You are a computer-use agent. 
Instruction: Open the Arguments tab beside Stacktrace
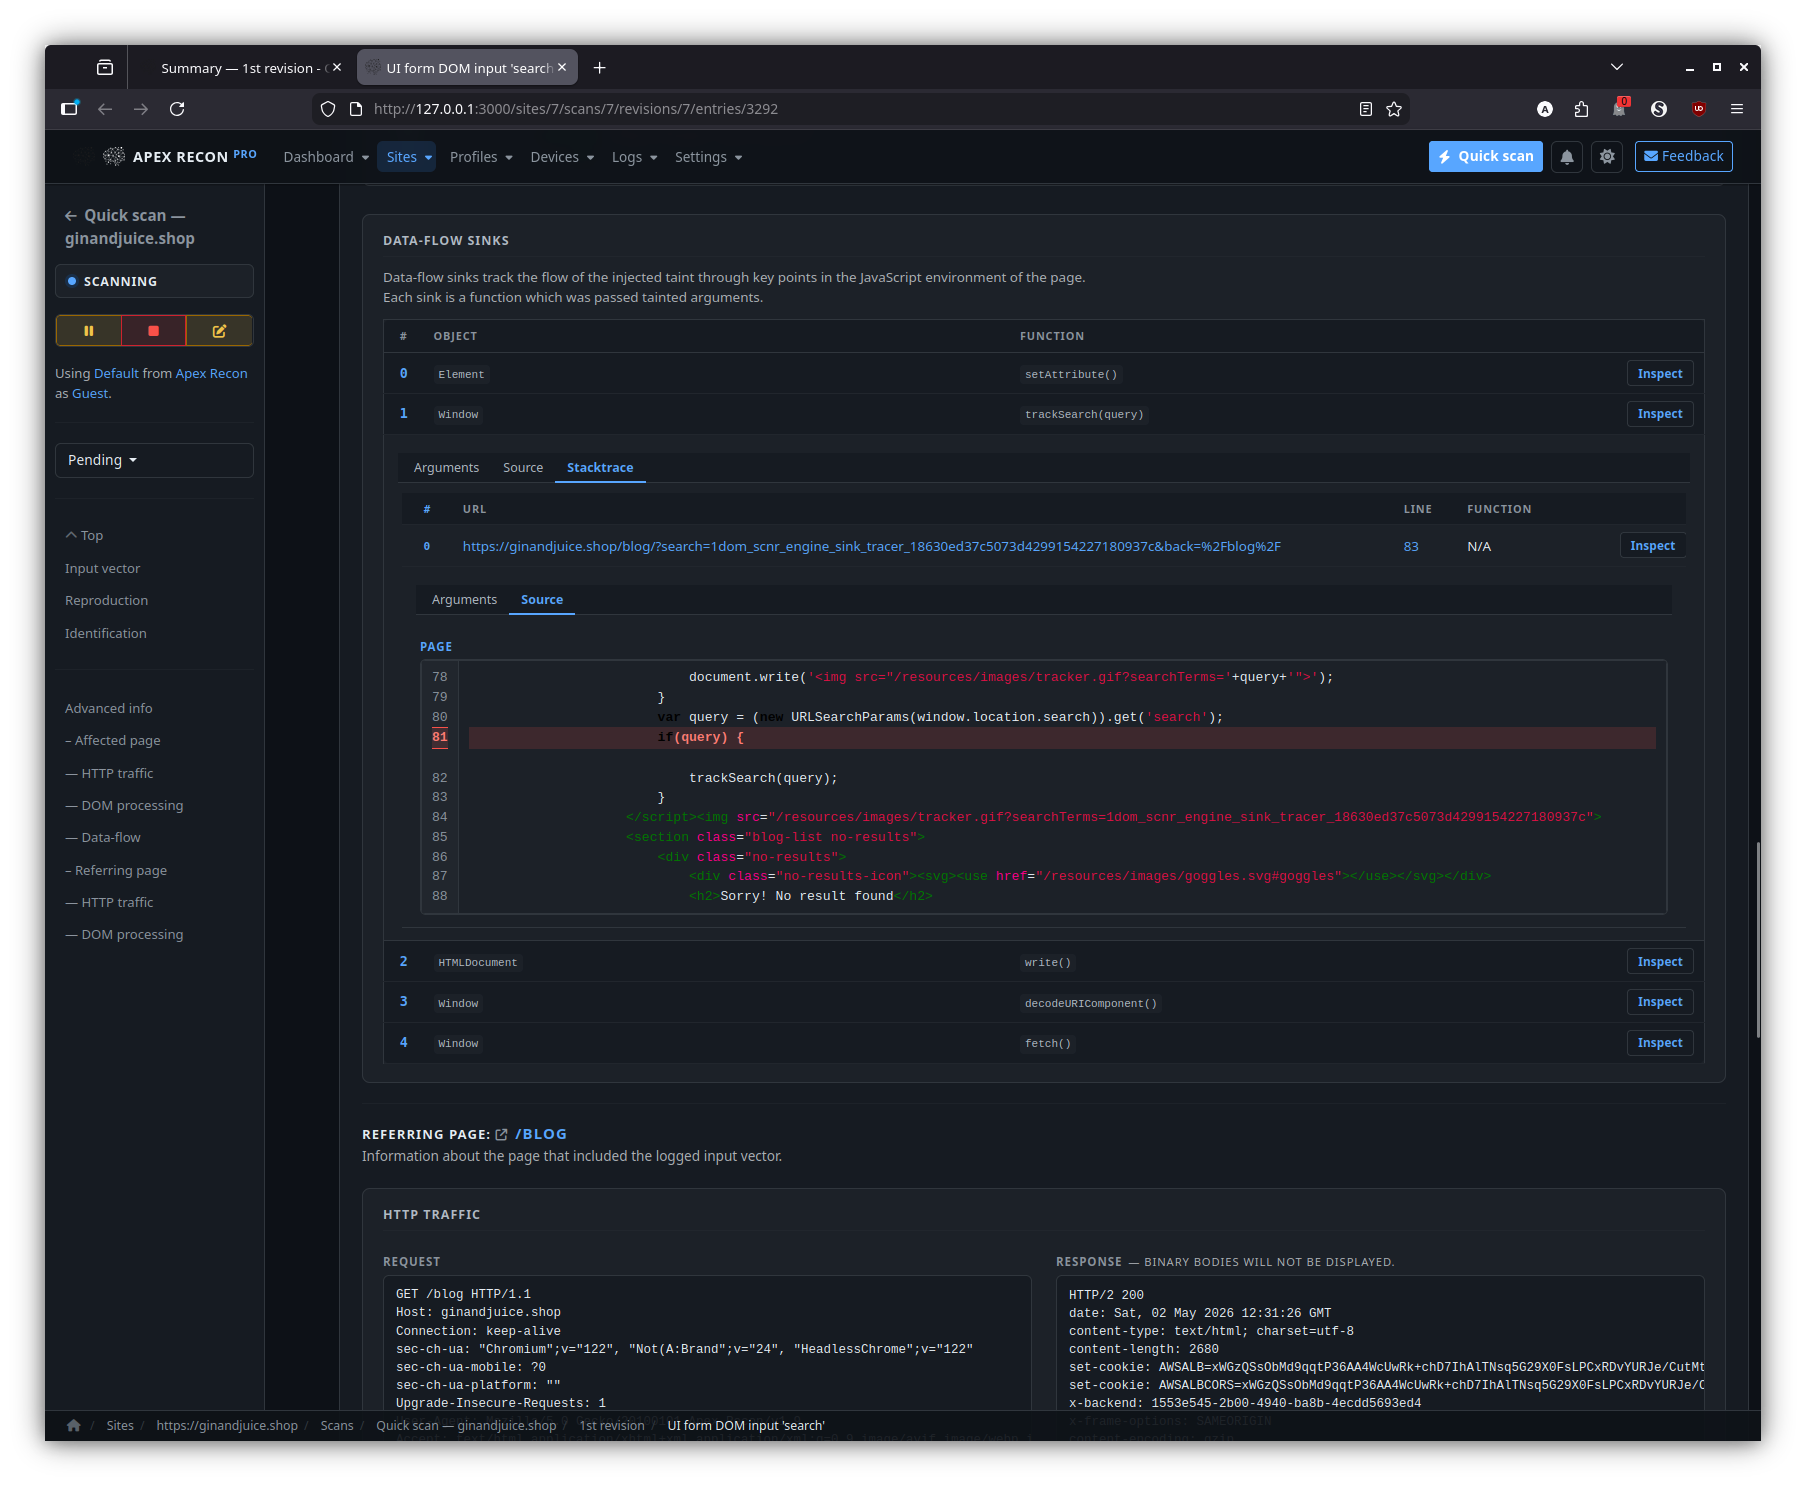pyautogui.click(x=446, y=467)
